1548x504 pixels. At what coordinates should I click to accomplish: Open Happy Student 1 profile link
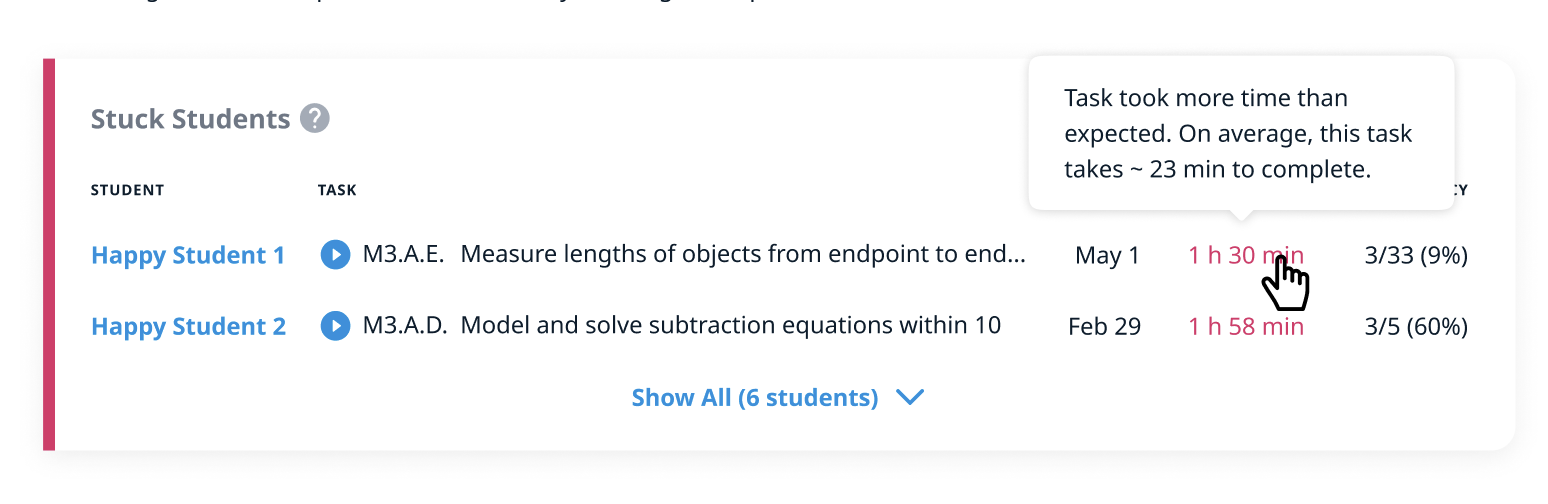pos(188,256)
